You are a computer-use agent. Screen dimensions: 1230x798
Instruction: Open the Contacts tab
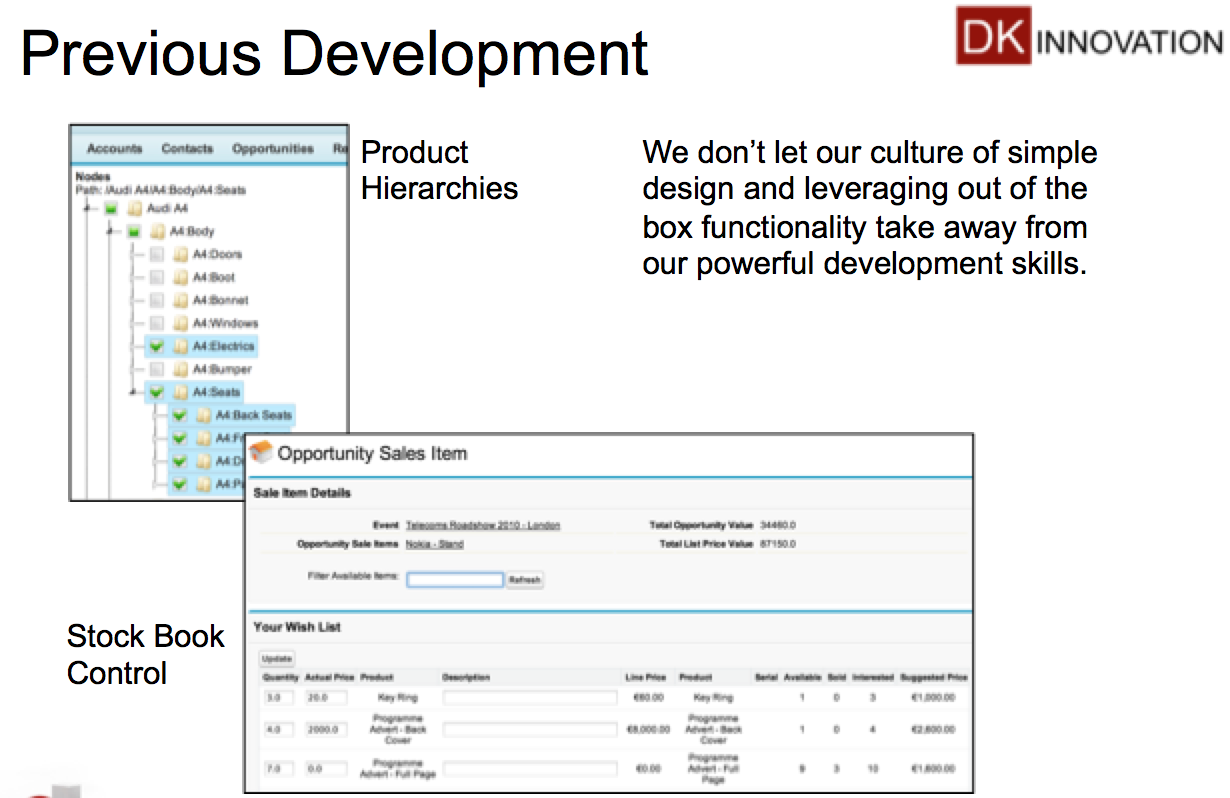[188, 149]
